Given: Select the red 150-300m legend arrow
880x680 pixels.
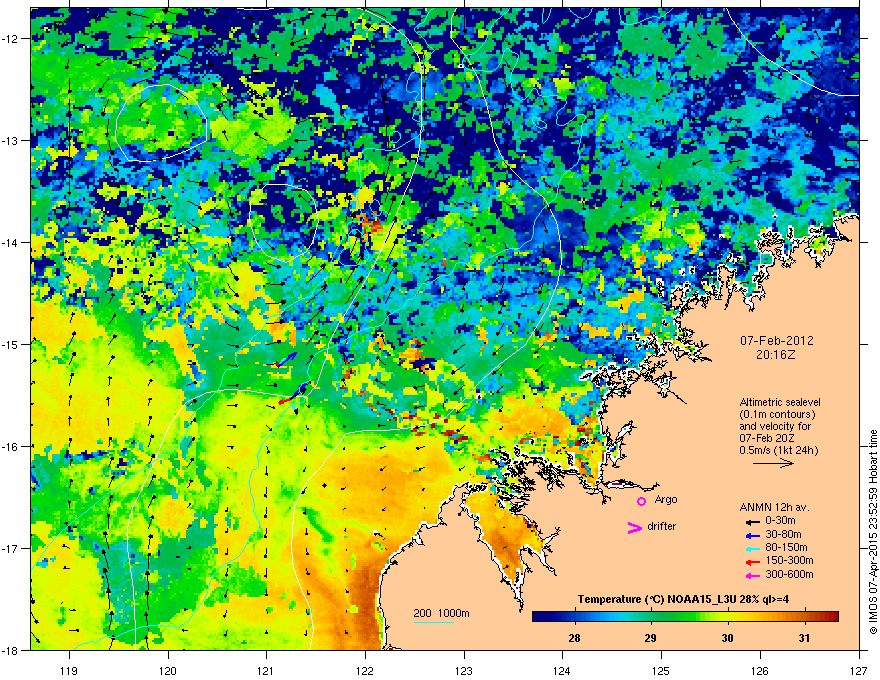Looking at the screenshot, I should pyautogui.click(x=752, y=562).
